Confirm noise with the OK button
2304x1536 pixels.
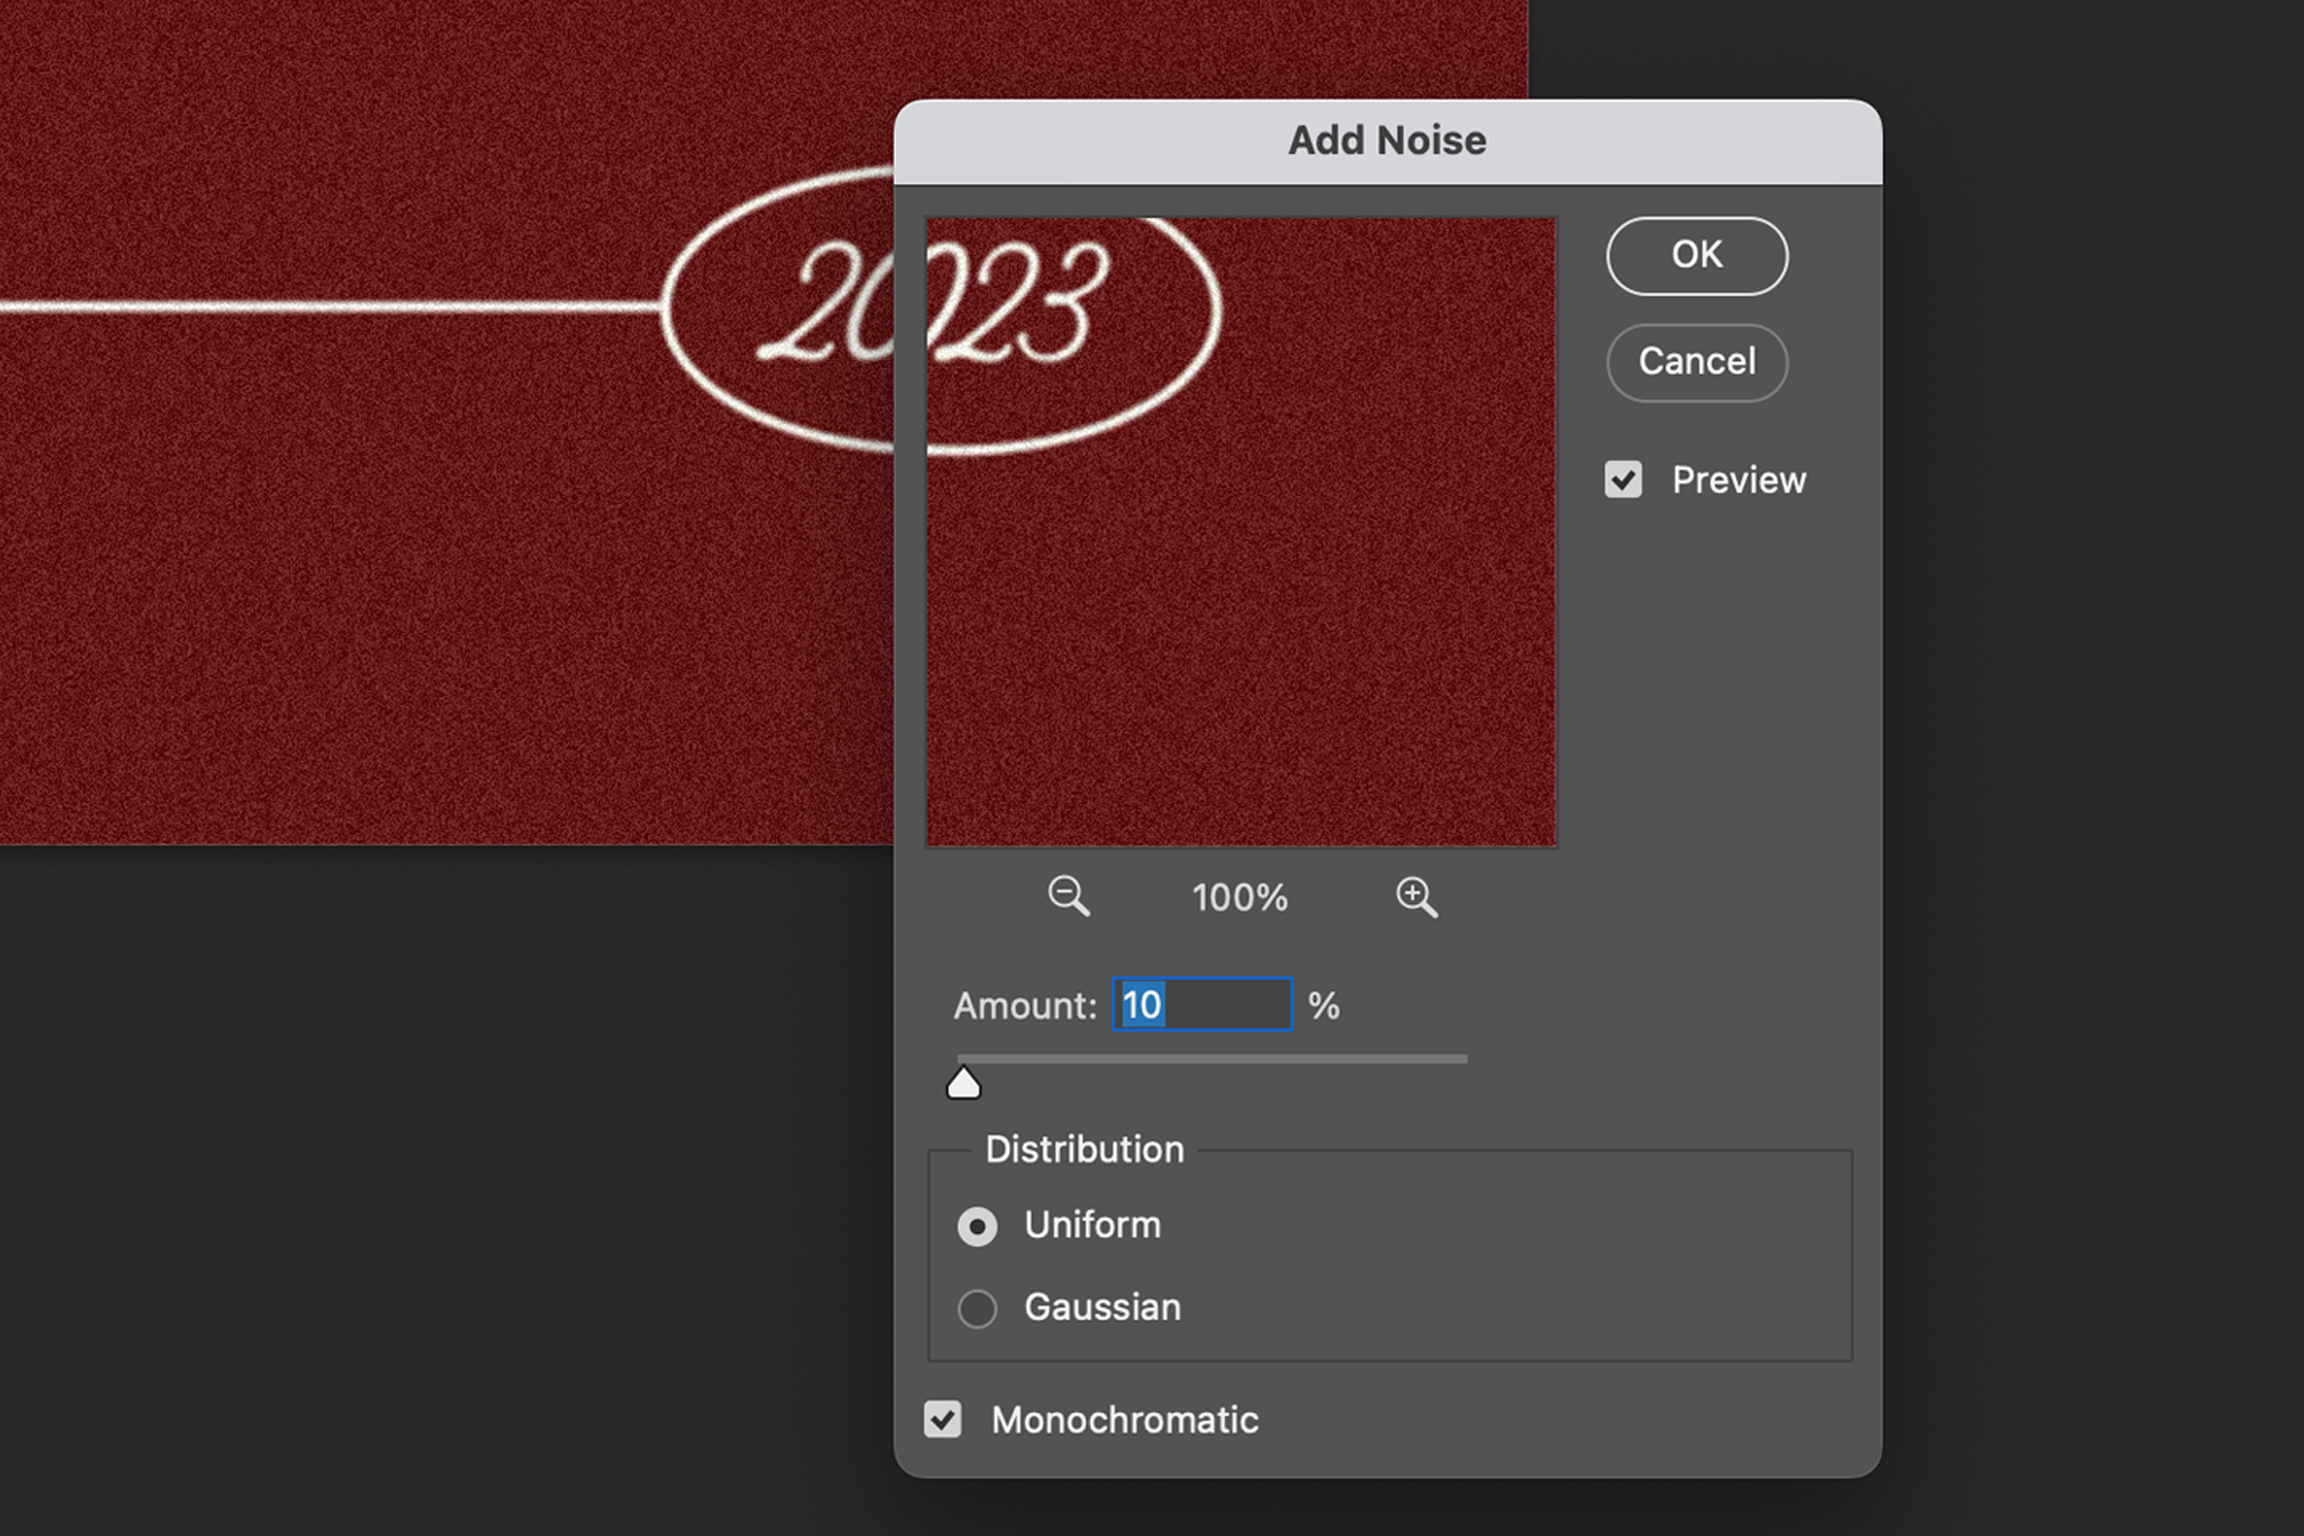pos(1697,256)
